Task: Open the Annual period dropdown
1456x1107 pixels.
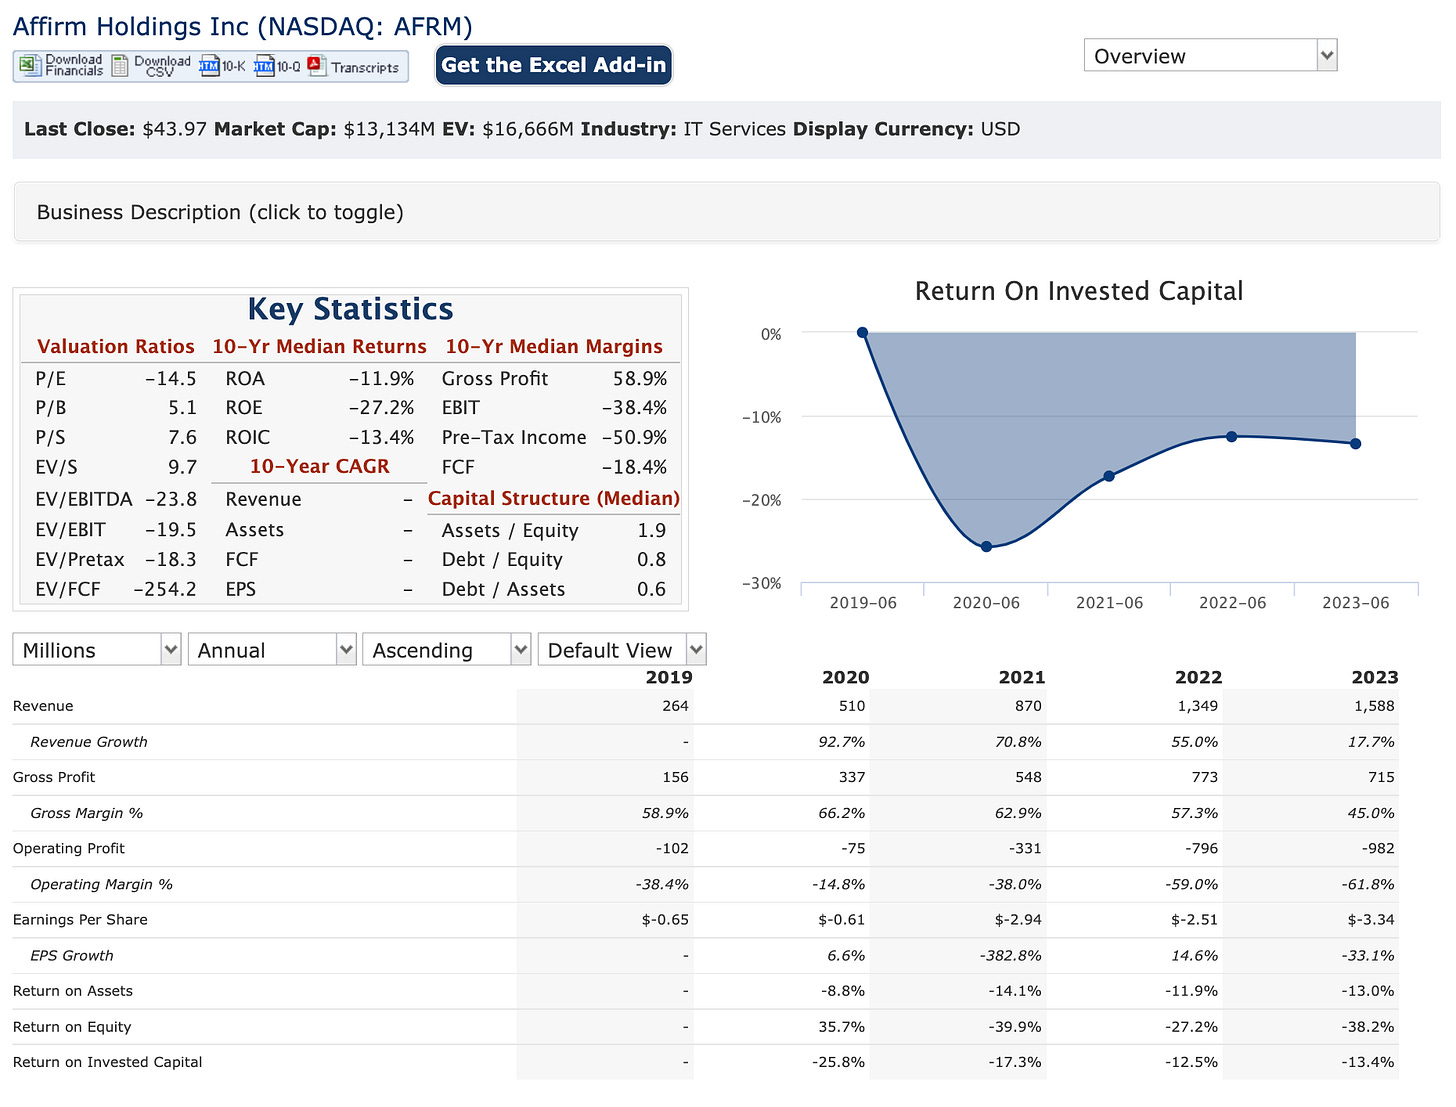Action: pos(272,650)
